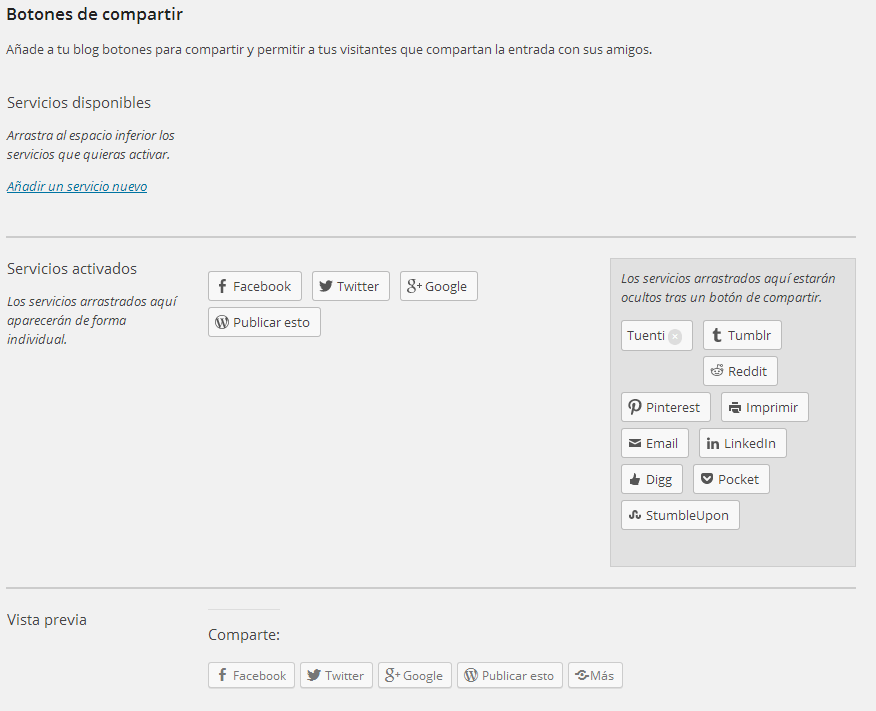876x711 pixels.
Task: Click Facebook label in Vista previa
Action: (x=259, y=676)
